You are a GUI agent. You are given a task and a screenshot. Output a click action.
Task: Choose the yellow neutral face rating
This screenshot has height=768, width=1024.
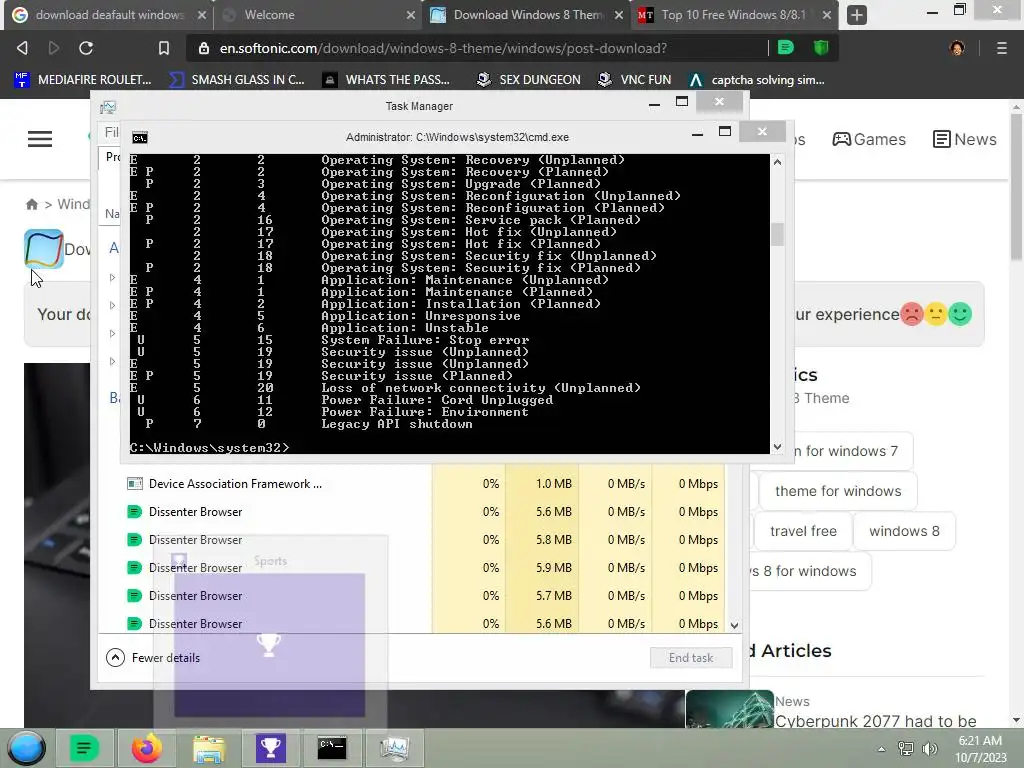click(936, 314)
